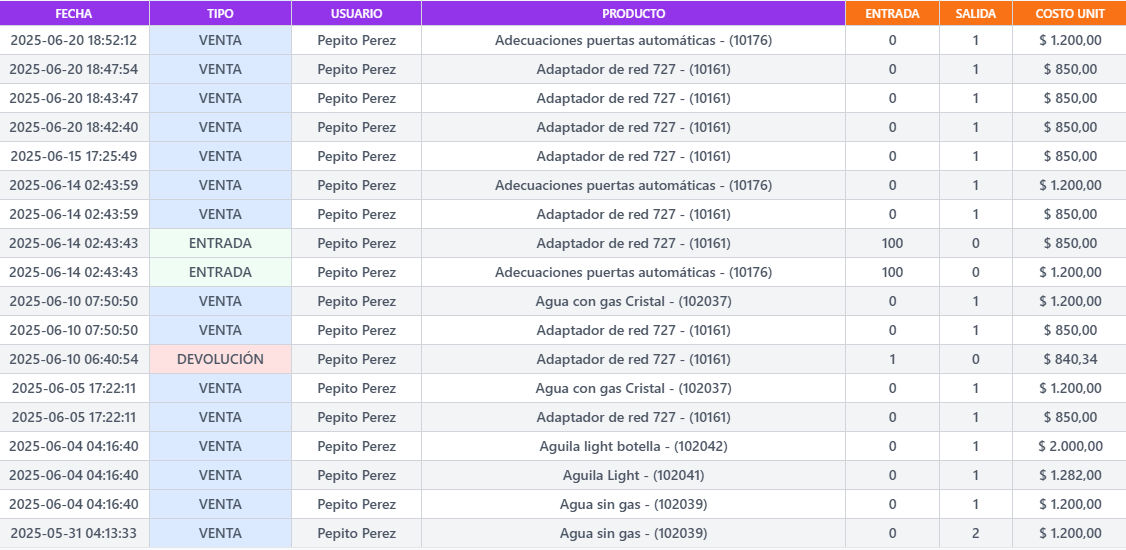Click the salida value 2 cell
This screenshot has height=550, width=1126.
point(975,533)
